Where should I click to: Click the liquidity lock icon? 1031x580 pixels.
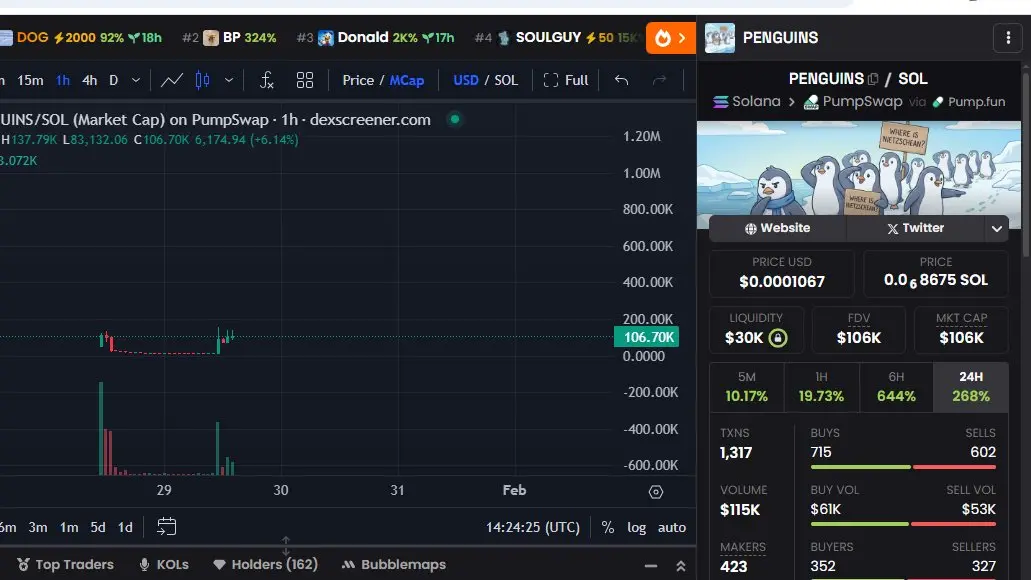(x=778, y=338)
